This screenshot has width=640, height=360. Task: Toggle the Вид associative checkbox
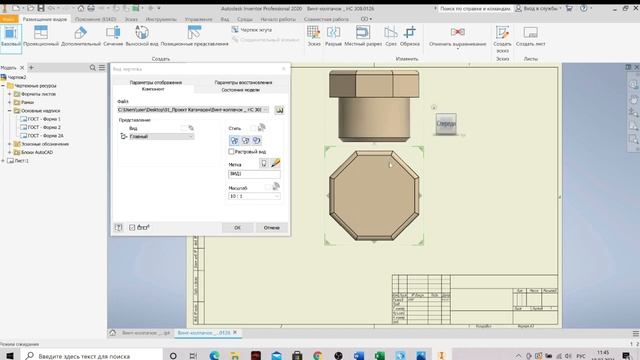pos(184,128)
